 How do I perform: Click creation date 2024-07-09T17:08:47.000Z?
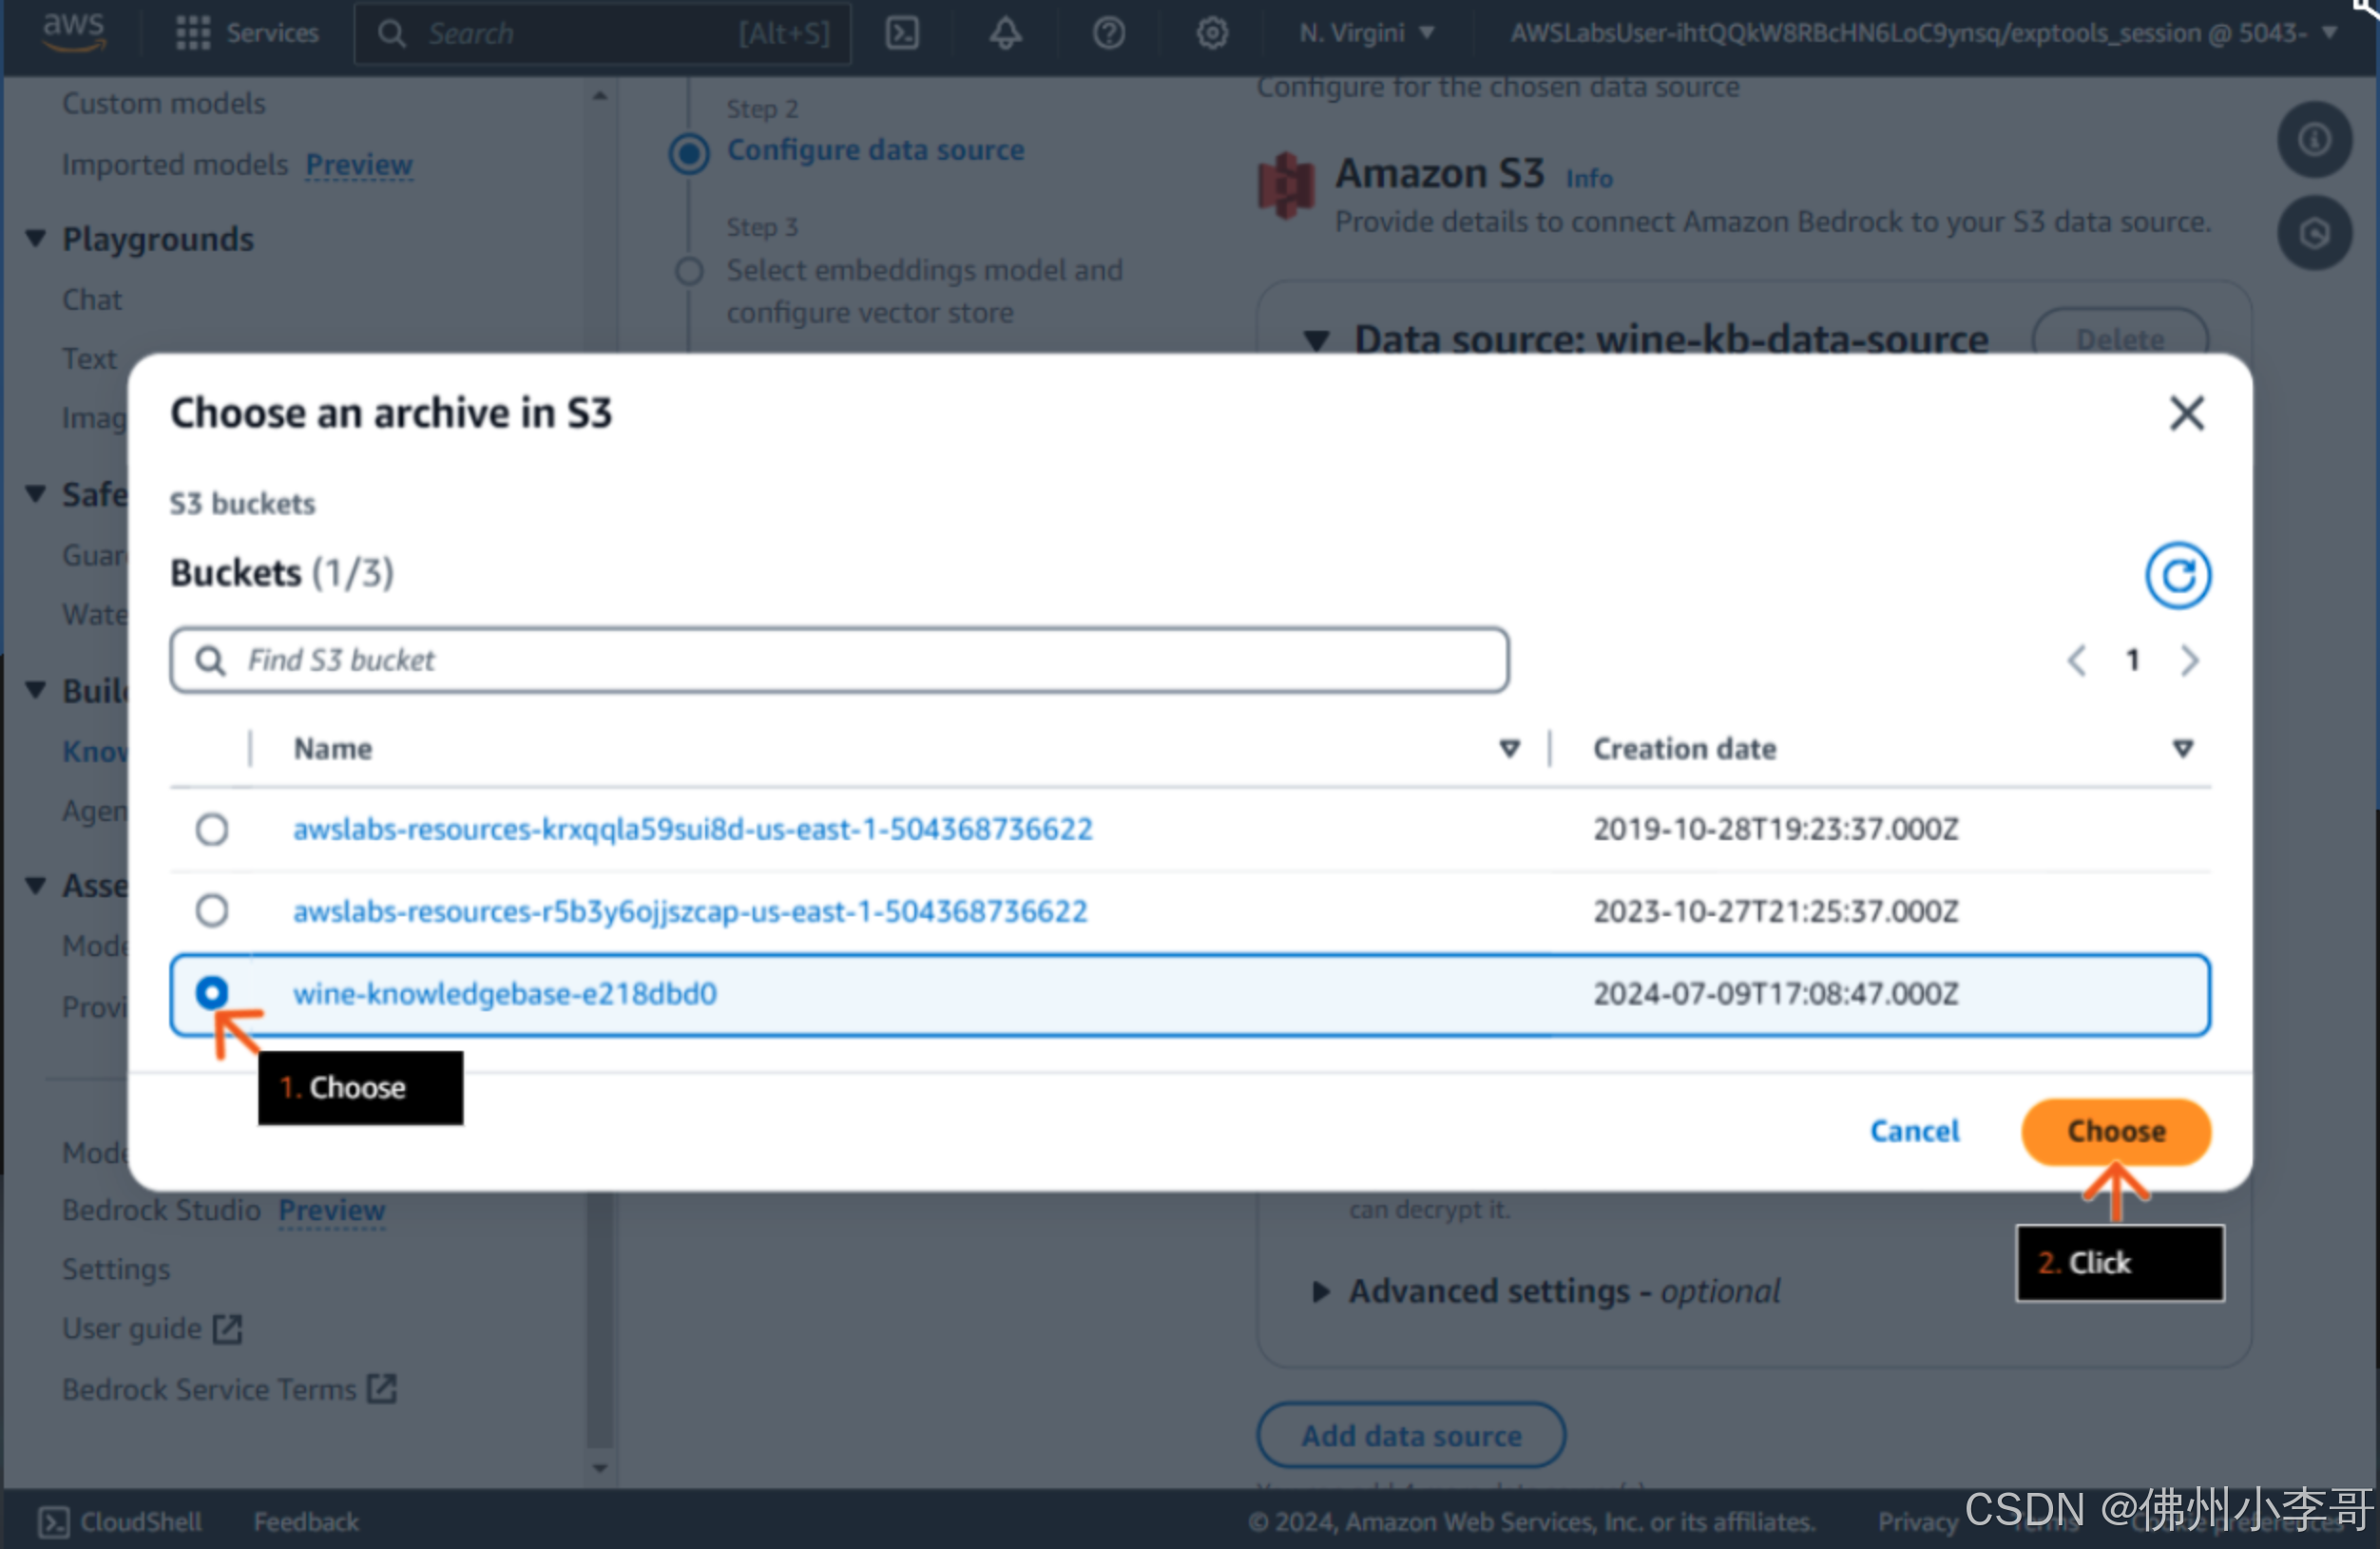(x=1775, y=994)
